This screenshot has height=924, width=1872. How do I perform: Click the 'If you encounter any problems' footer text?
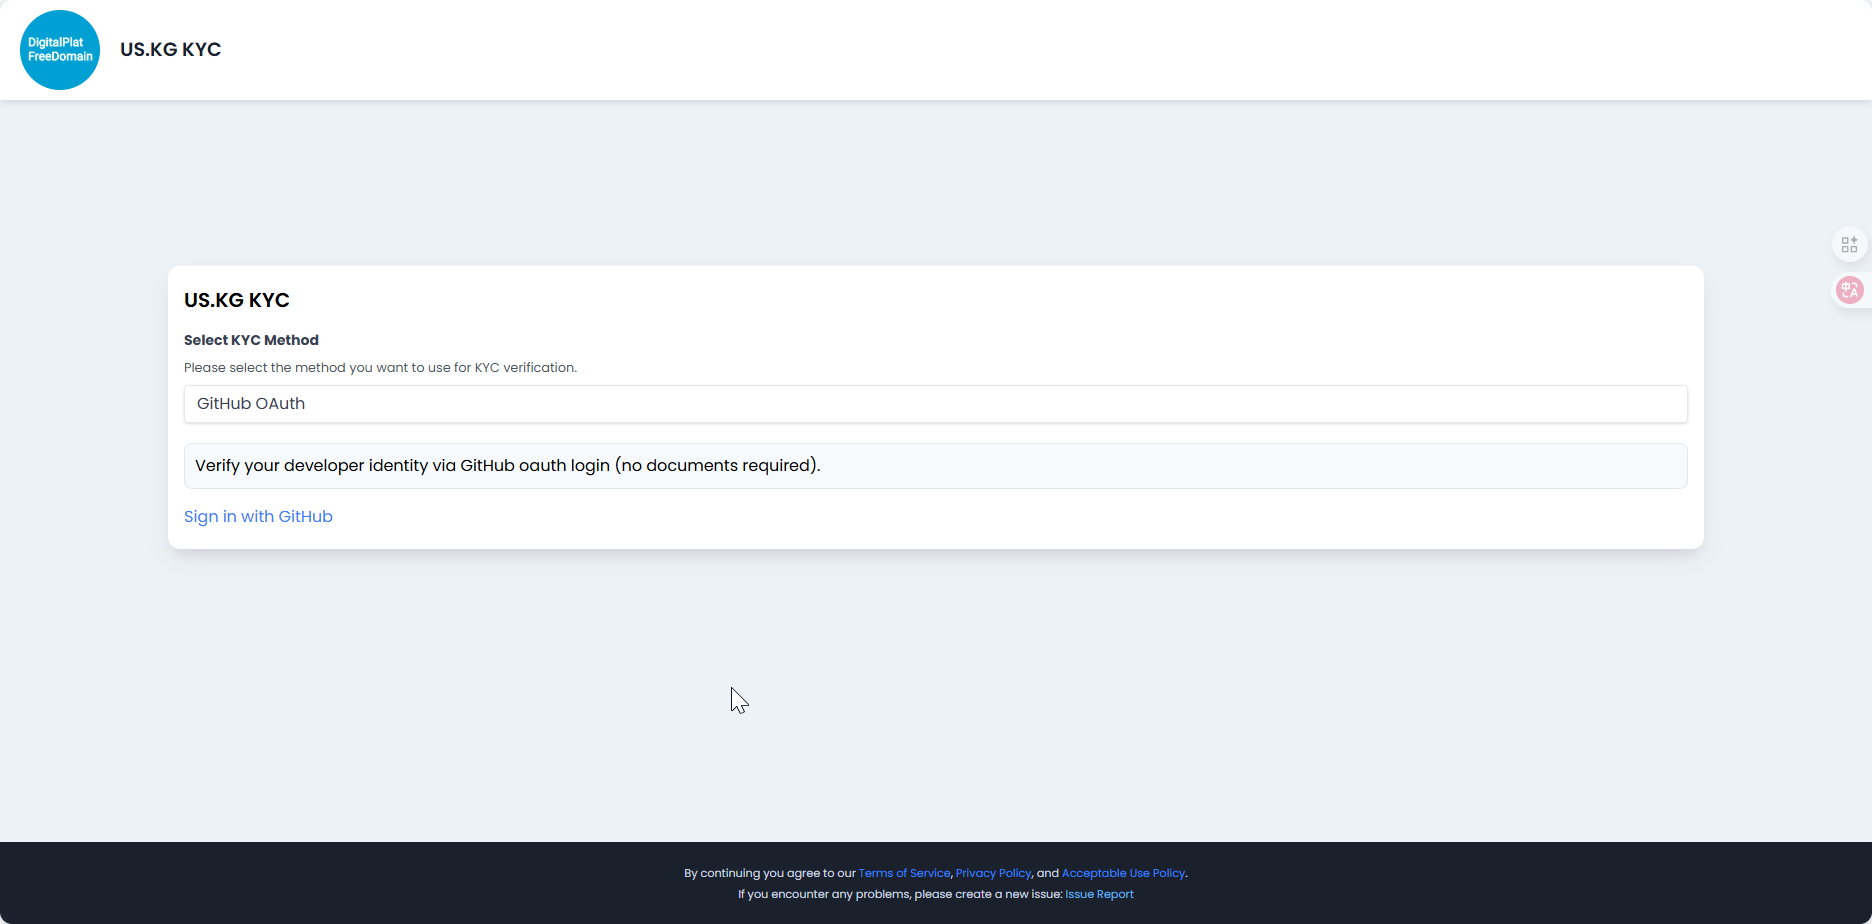click(x=824, y=894)
